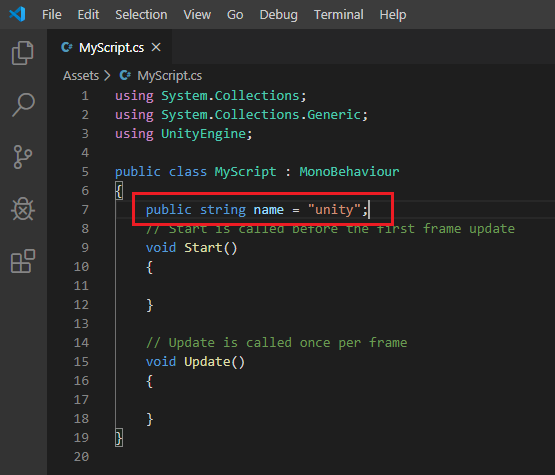Click the first line's using keyword
This screenshot has width=555, height=475.
pyautogui.click(x=134, y=96)
